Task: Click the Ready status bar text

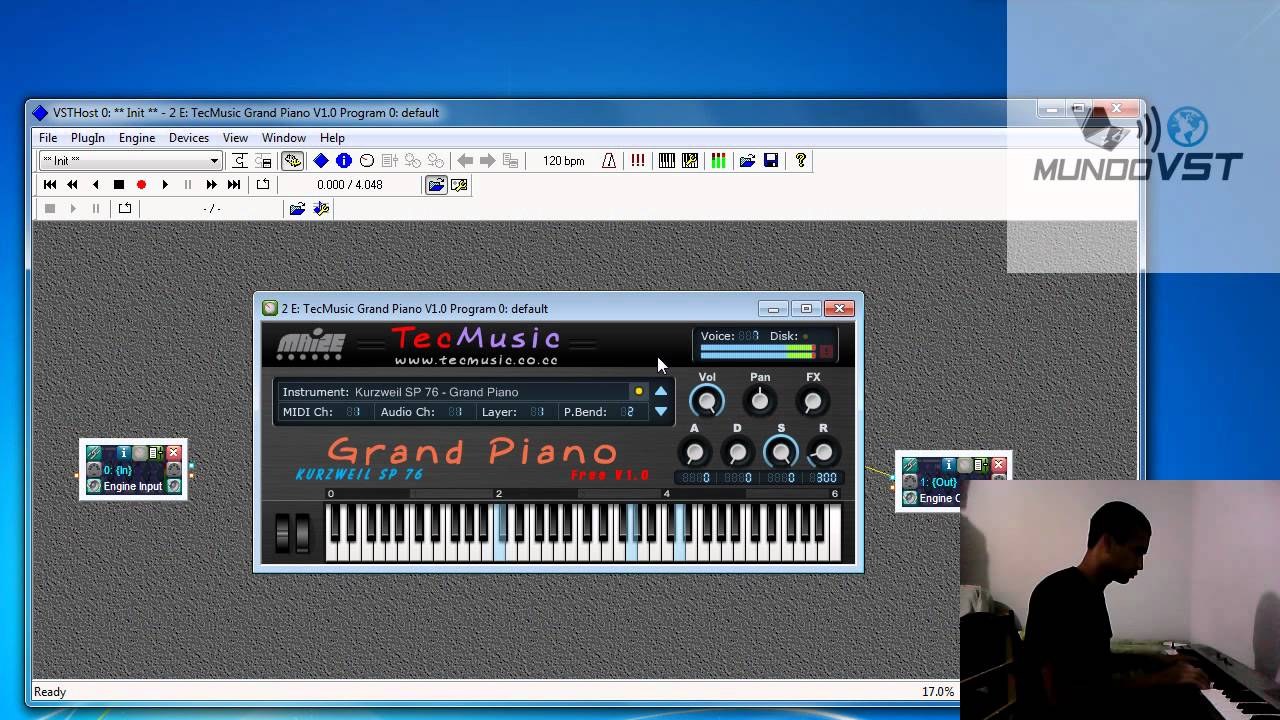Action: [x=50, y=692]
